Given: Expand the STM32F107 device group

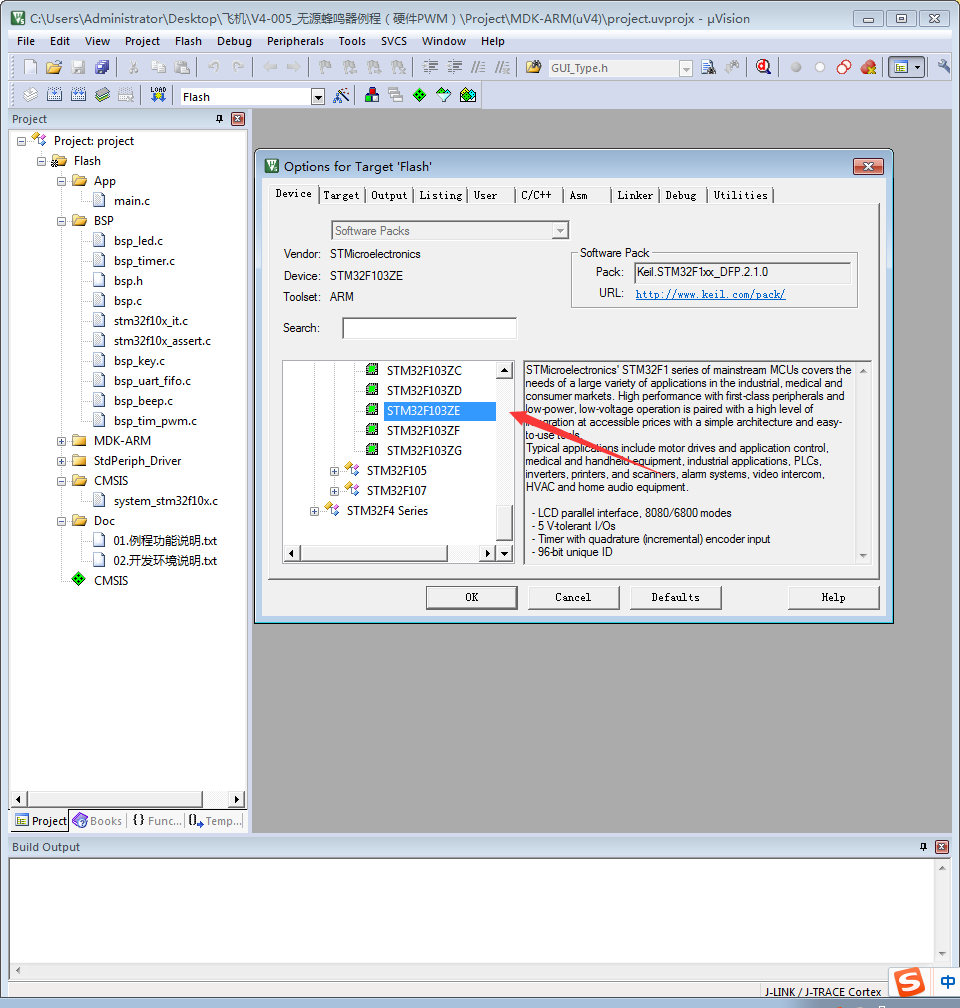Looking at the screenshot, I should [334, 491].
